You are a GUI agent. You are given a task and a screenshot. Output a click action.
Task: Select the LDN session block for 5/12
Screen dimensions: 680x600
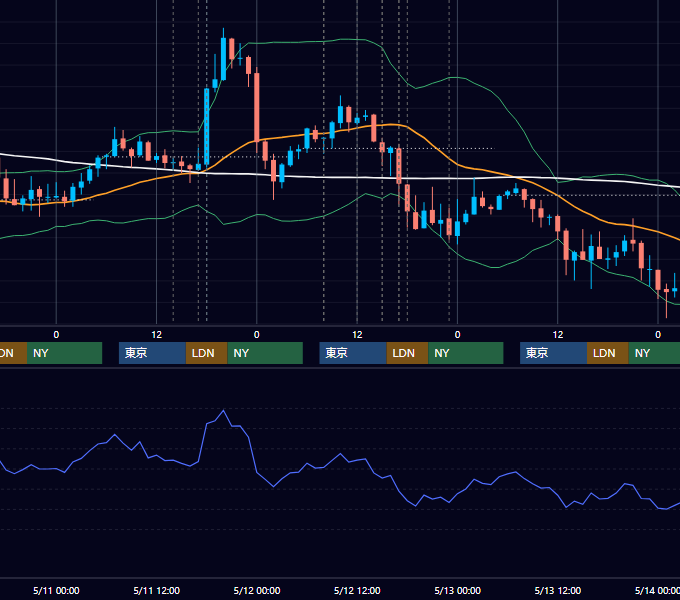tap(407, 353)
